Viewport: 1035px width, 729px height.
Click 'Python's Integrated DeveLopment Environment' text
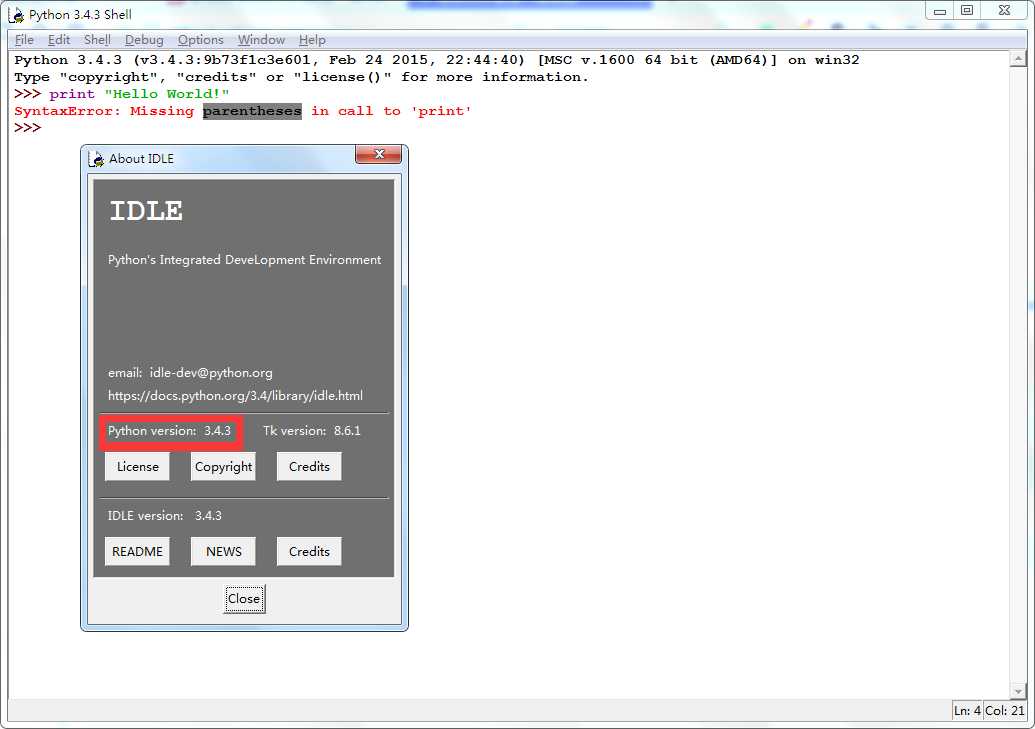point(244,260)
